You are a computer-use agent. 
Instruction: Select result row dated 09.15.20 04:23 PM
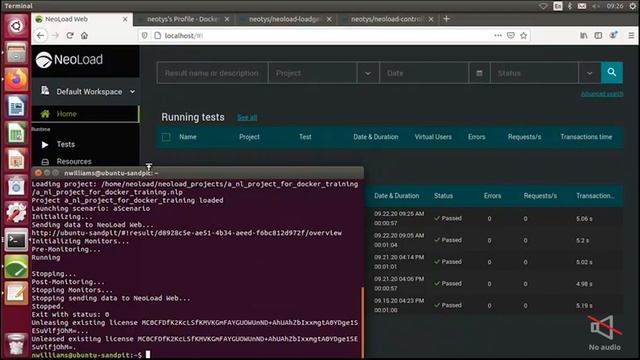point(494,305)
